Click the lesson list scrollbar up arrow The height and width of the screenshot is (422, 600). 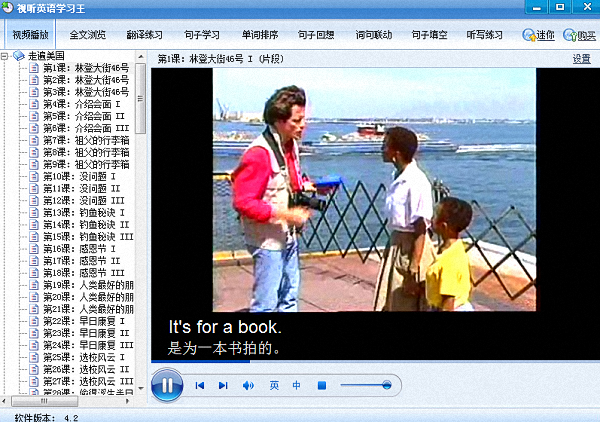(x=142, y=56)
